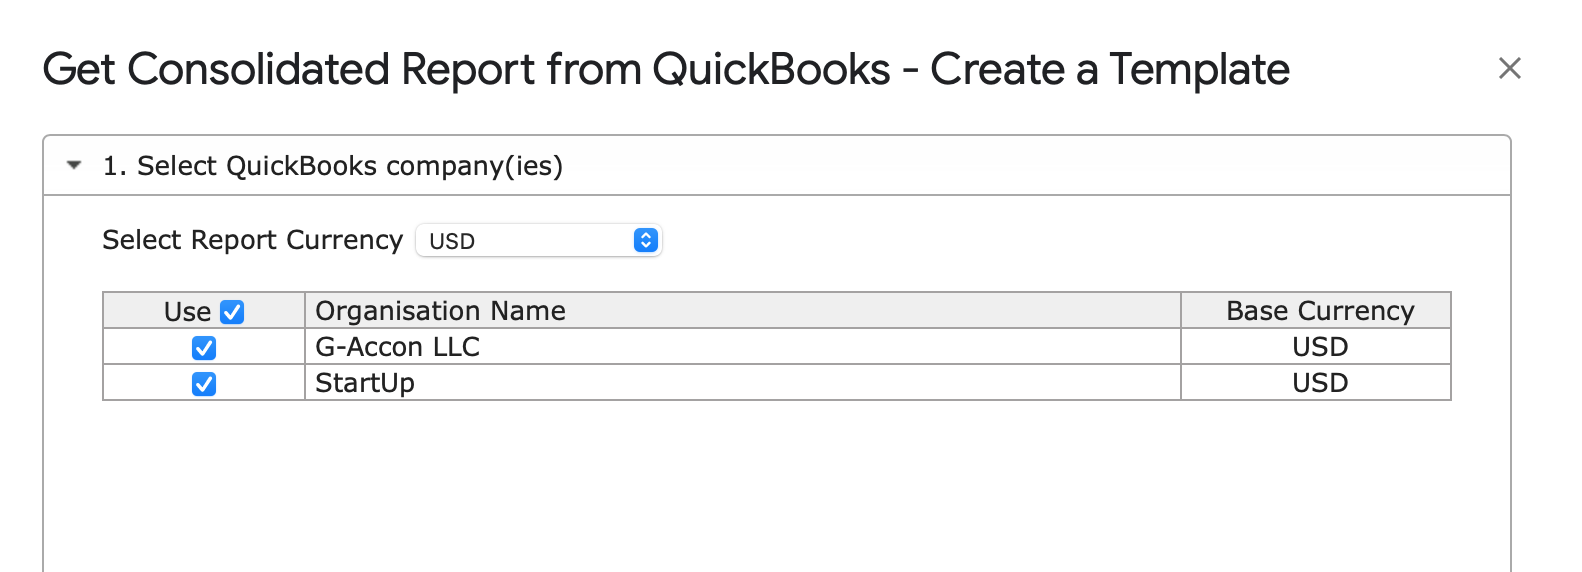Select the G-Accon LLC organisation name cell
The image size is (1582, 572).
tap(742, 347)
